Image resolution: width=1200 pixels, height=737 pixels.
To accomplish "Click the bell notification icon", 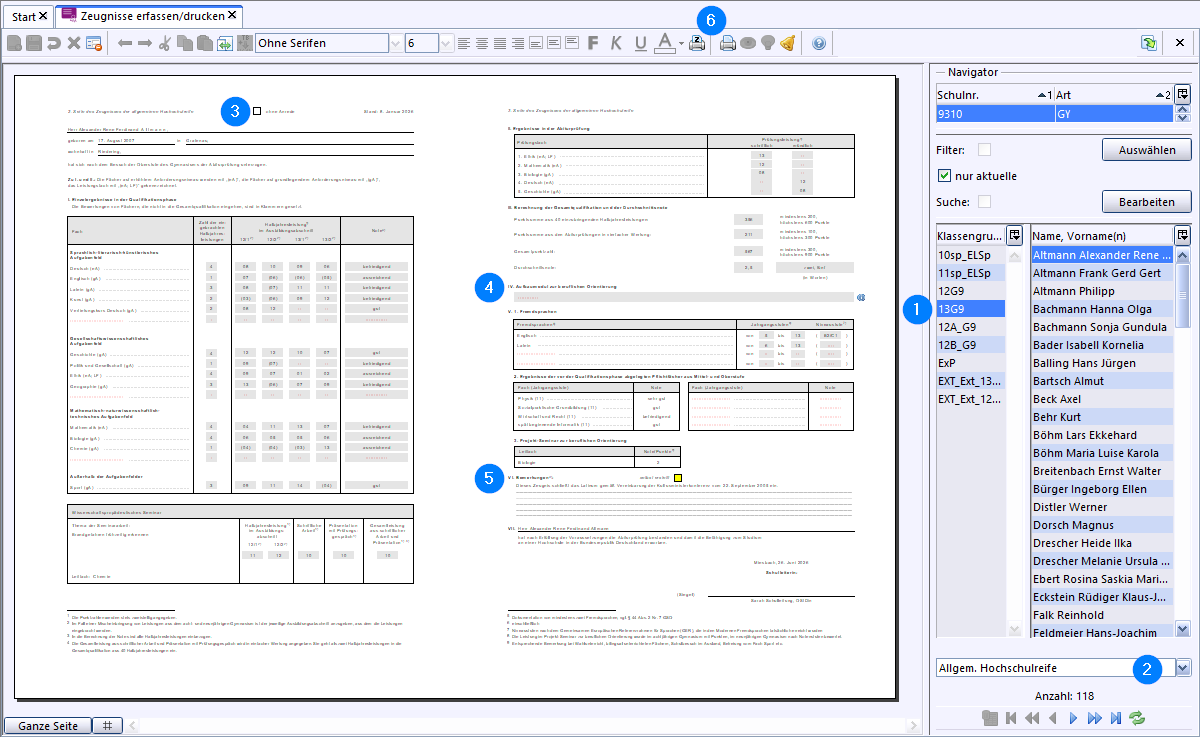I will point(787,43).
